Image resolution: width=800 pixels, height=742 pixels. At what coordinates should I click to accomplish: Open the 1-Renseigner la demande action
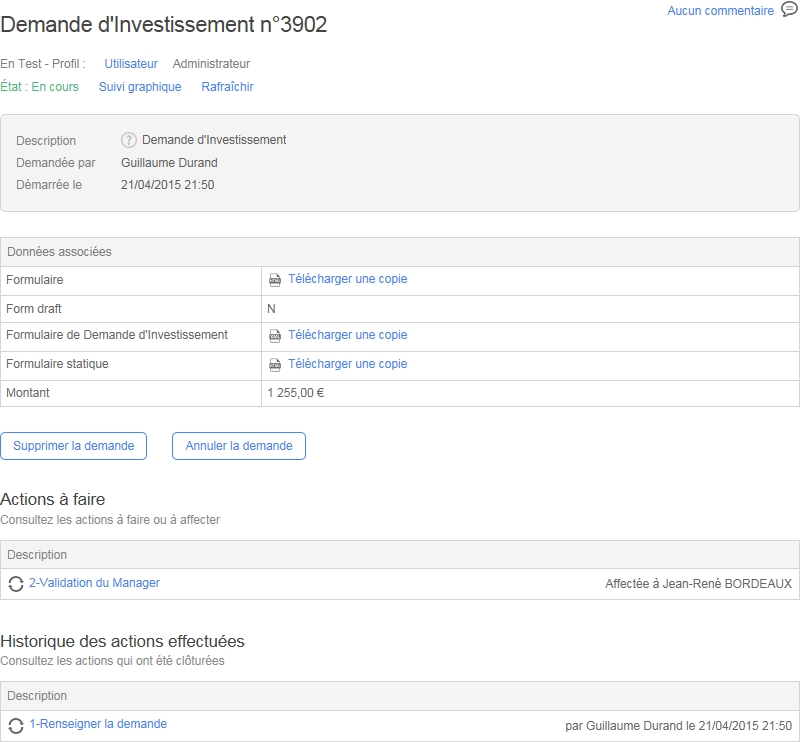coord(98,724)
